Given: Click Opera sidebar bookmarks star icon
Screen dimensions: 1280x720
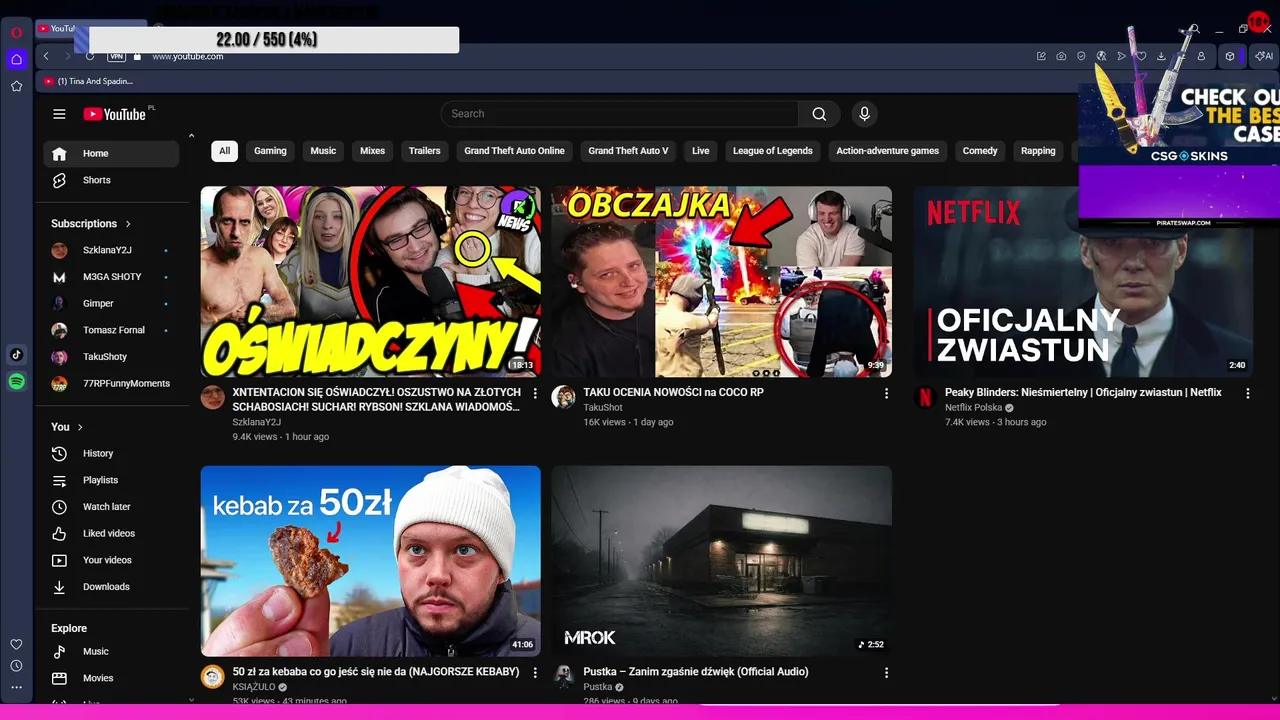Looking at the screenshot, I should point(16,86).
